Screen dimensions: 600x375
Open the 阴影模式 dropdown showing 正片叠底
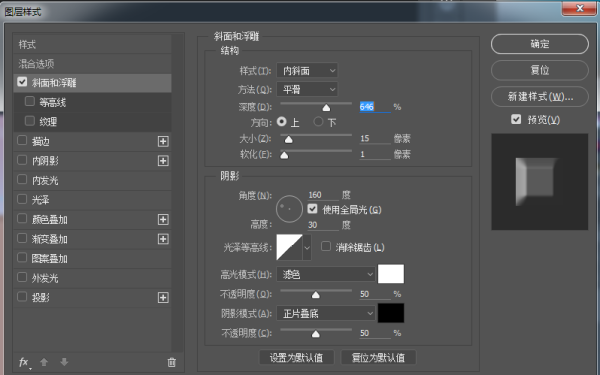pos(326,314)
